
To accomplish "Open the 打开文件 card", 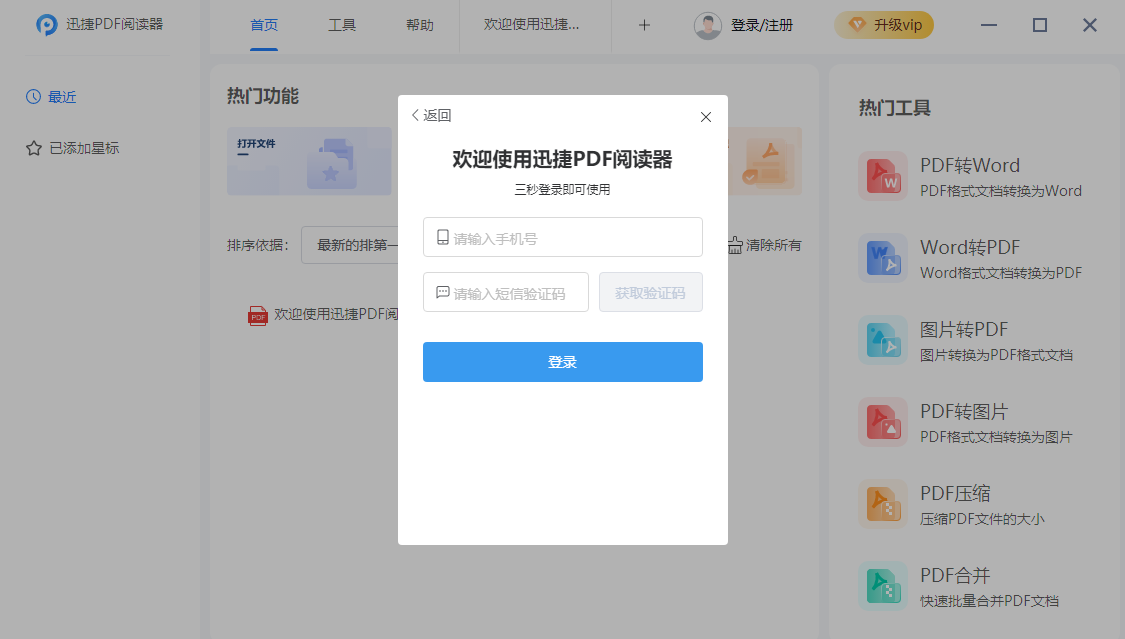I will click(309, 161).
